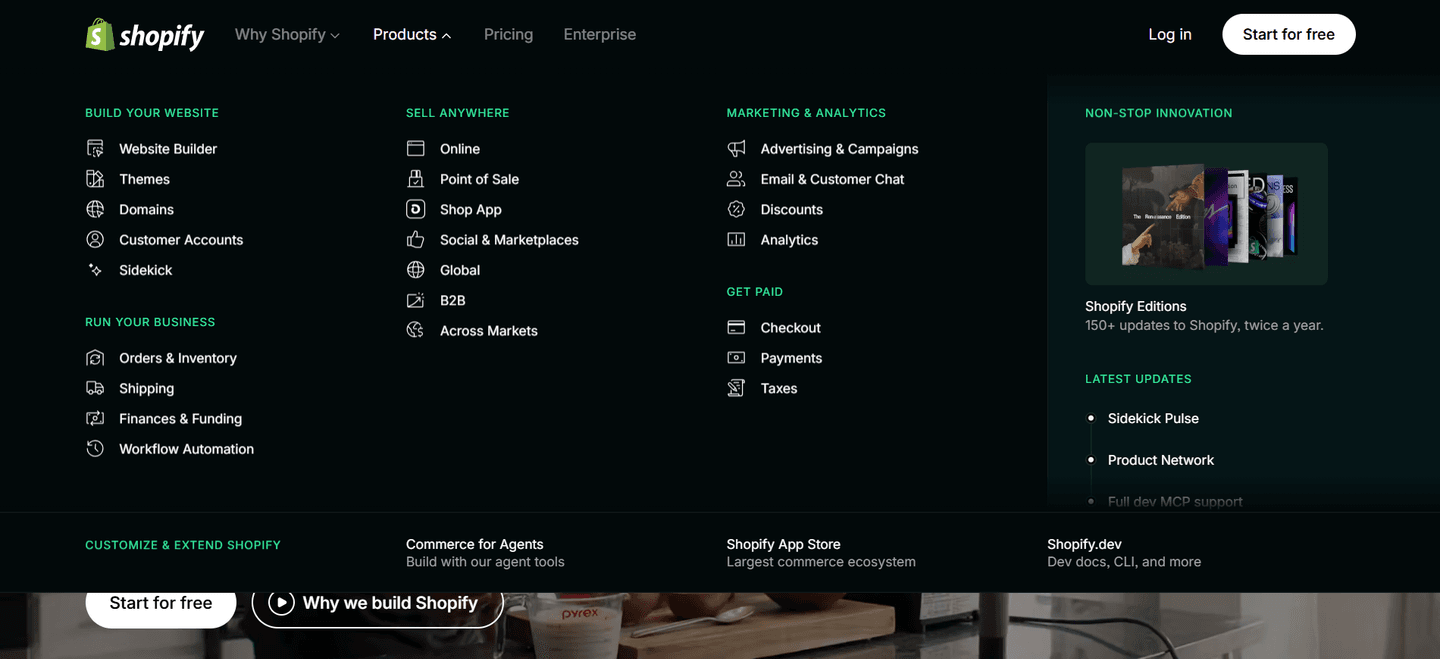This screenshot has width=1440, height=659.
Task: Click the Taxes receipt icon
Action: tap(736, 388)
